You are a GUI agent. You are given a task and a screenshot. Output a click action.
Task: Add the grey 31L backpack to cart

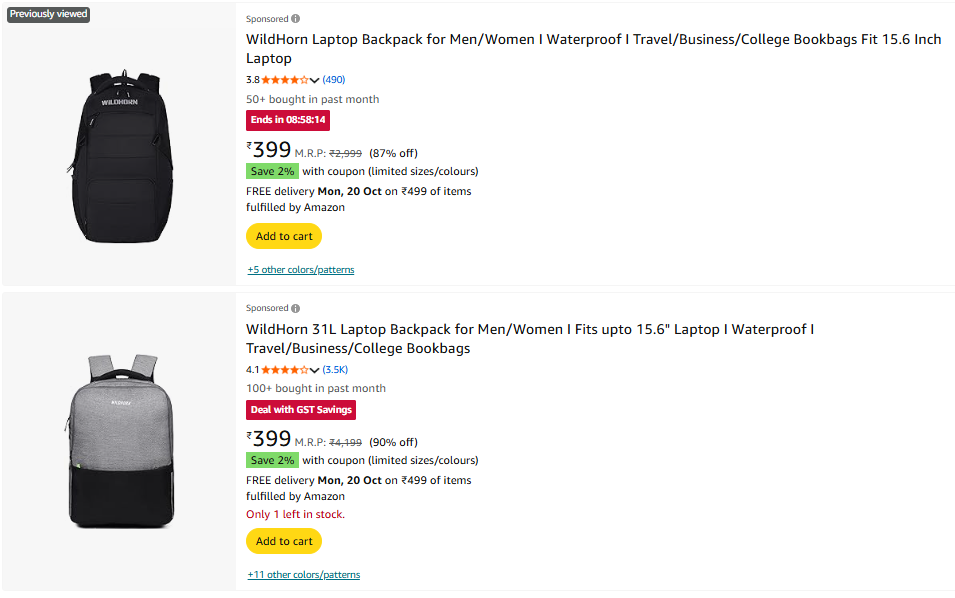coord(284,541)
